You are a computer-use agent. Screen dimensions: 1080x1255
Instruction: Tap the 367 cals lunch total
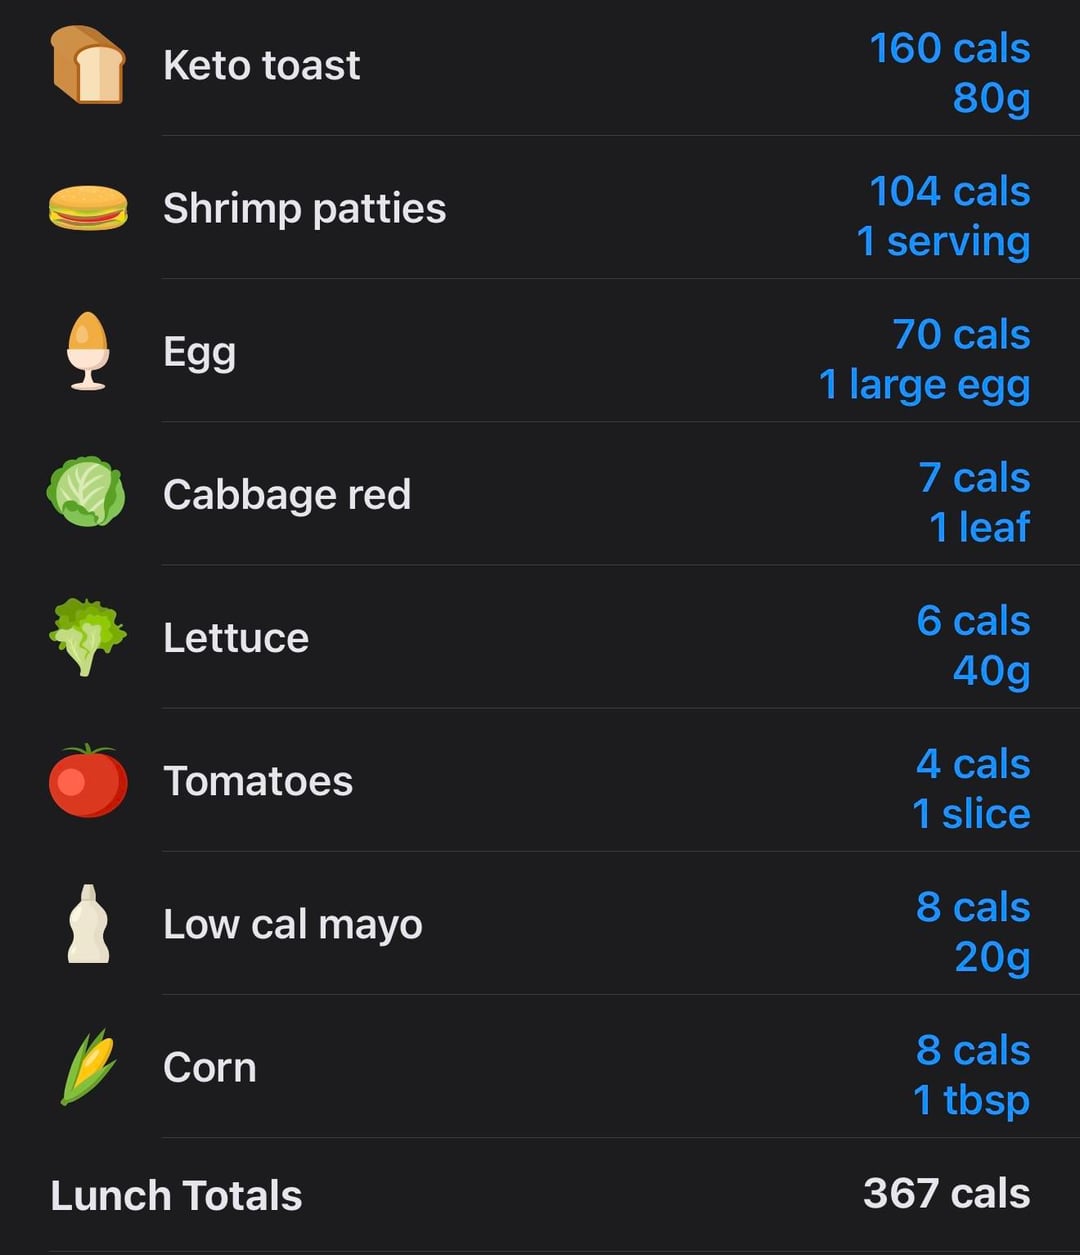(946, 1194)
